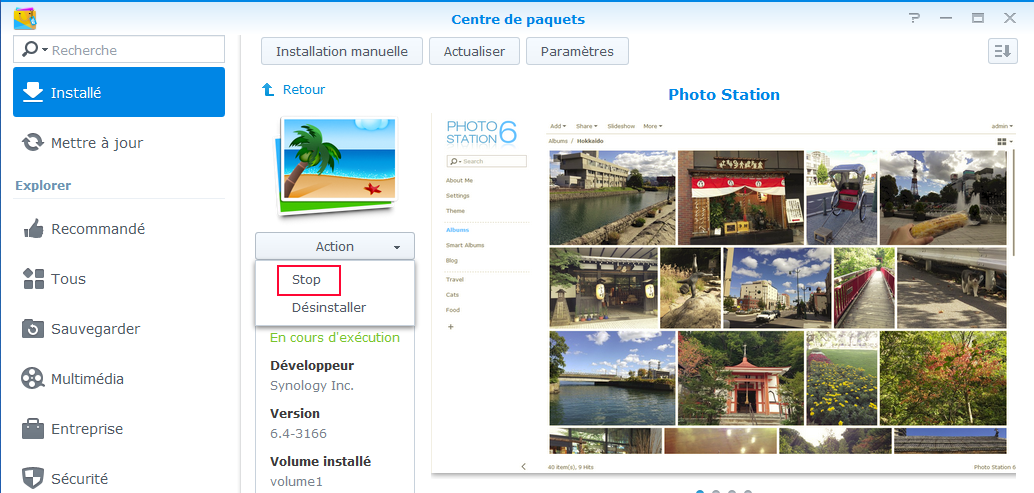Expand the Action dropdown button
The width and height of the screenshot is (1034, 493).
click(x=334, y=247)
